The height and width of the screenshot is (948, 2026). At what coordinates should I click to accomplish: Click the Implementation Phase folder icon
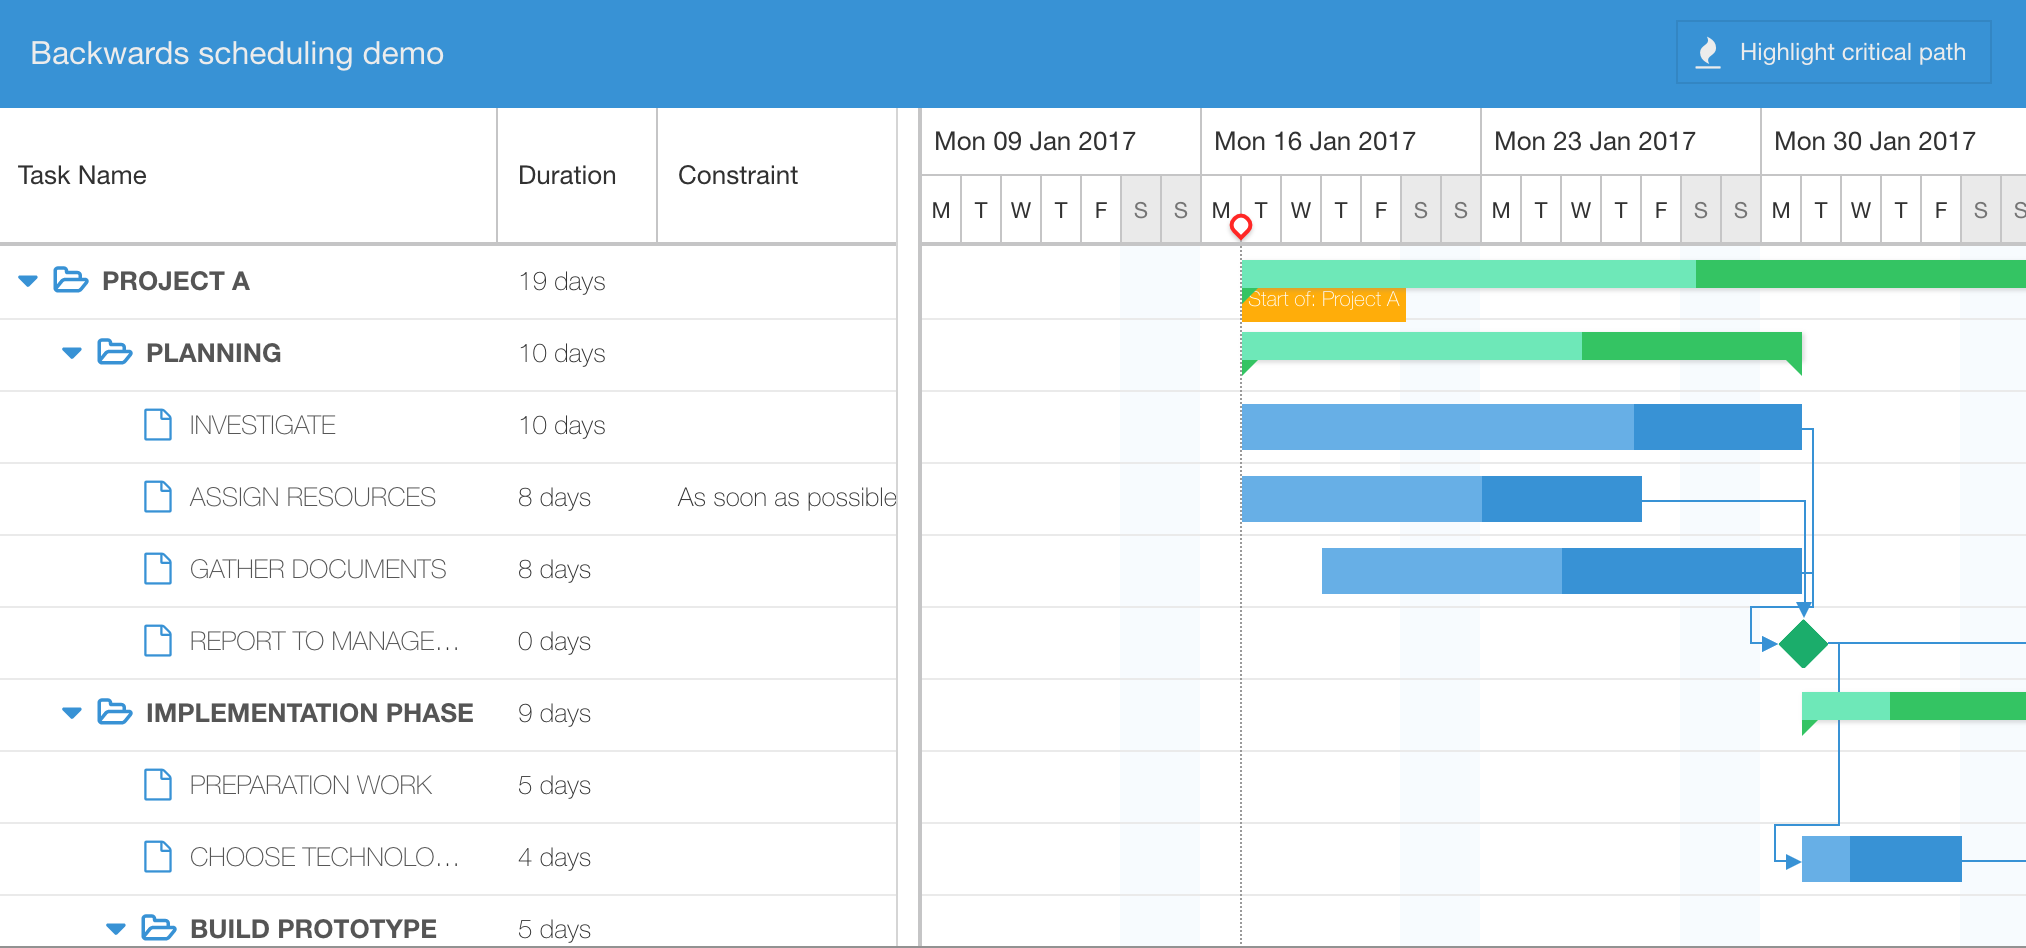pos(116,713)
